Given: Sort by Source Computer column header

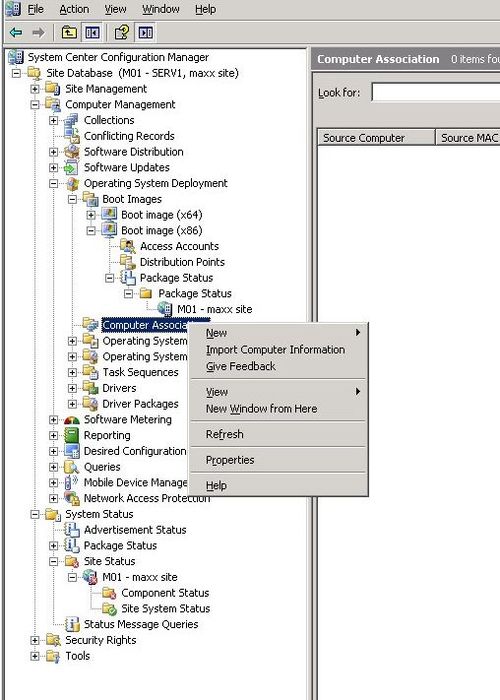Looking at the screenshot, I should [376, 138].
